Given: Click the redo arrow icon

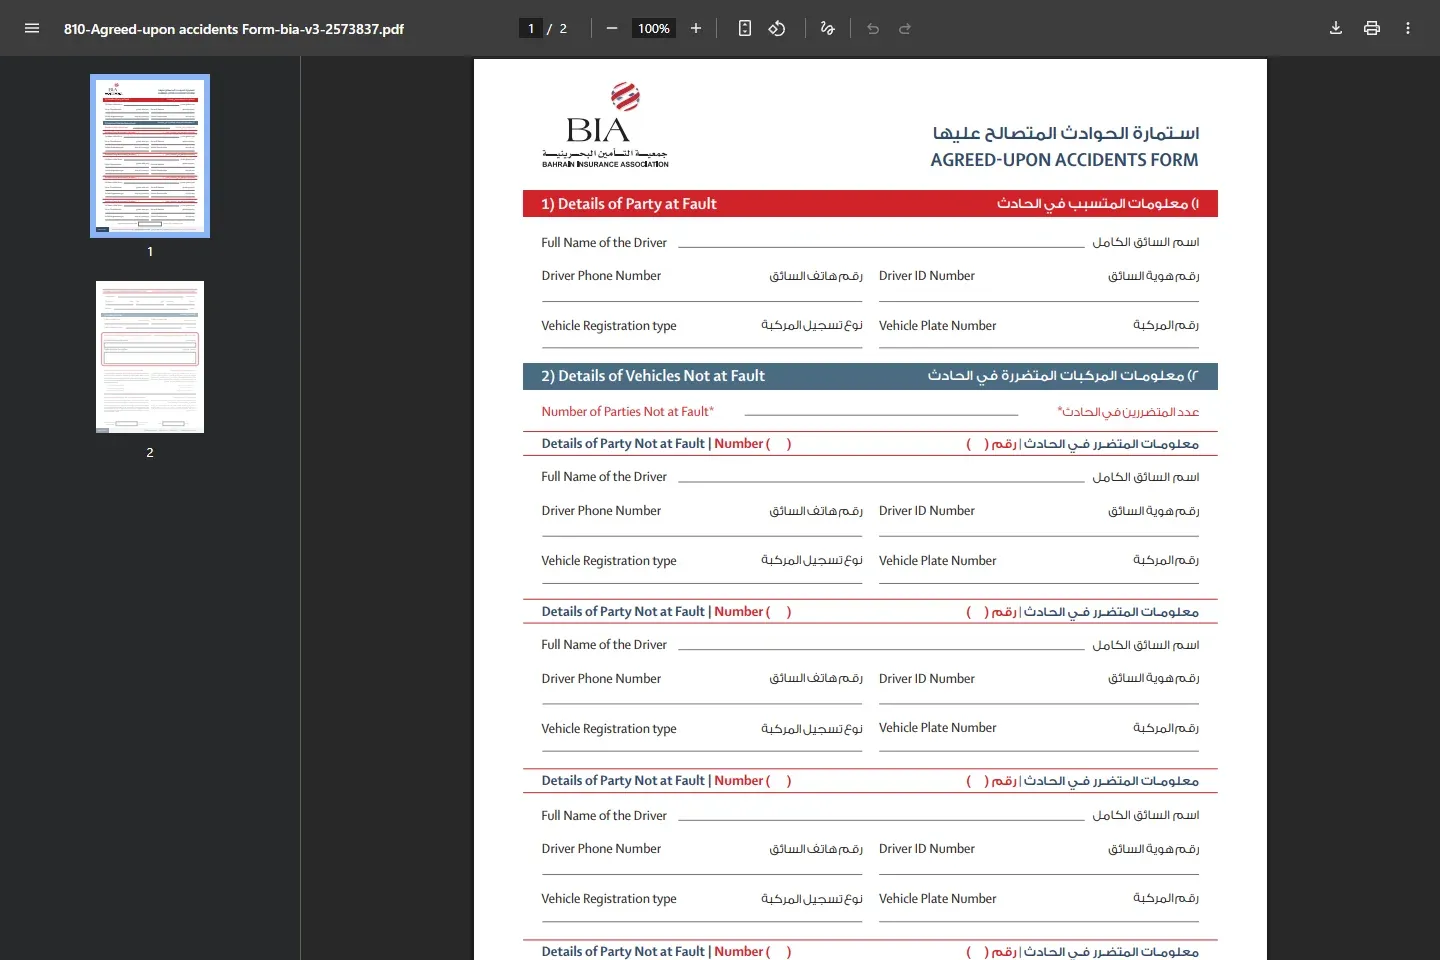Looking at the screenshot, I should coord(905,28).
